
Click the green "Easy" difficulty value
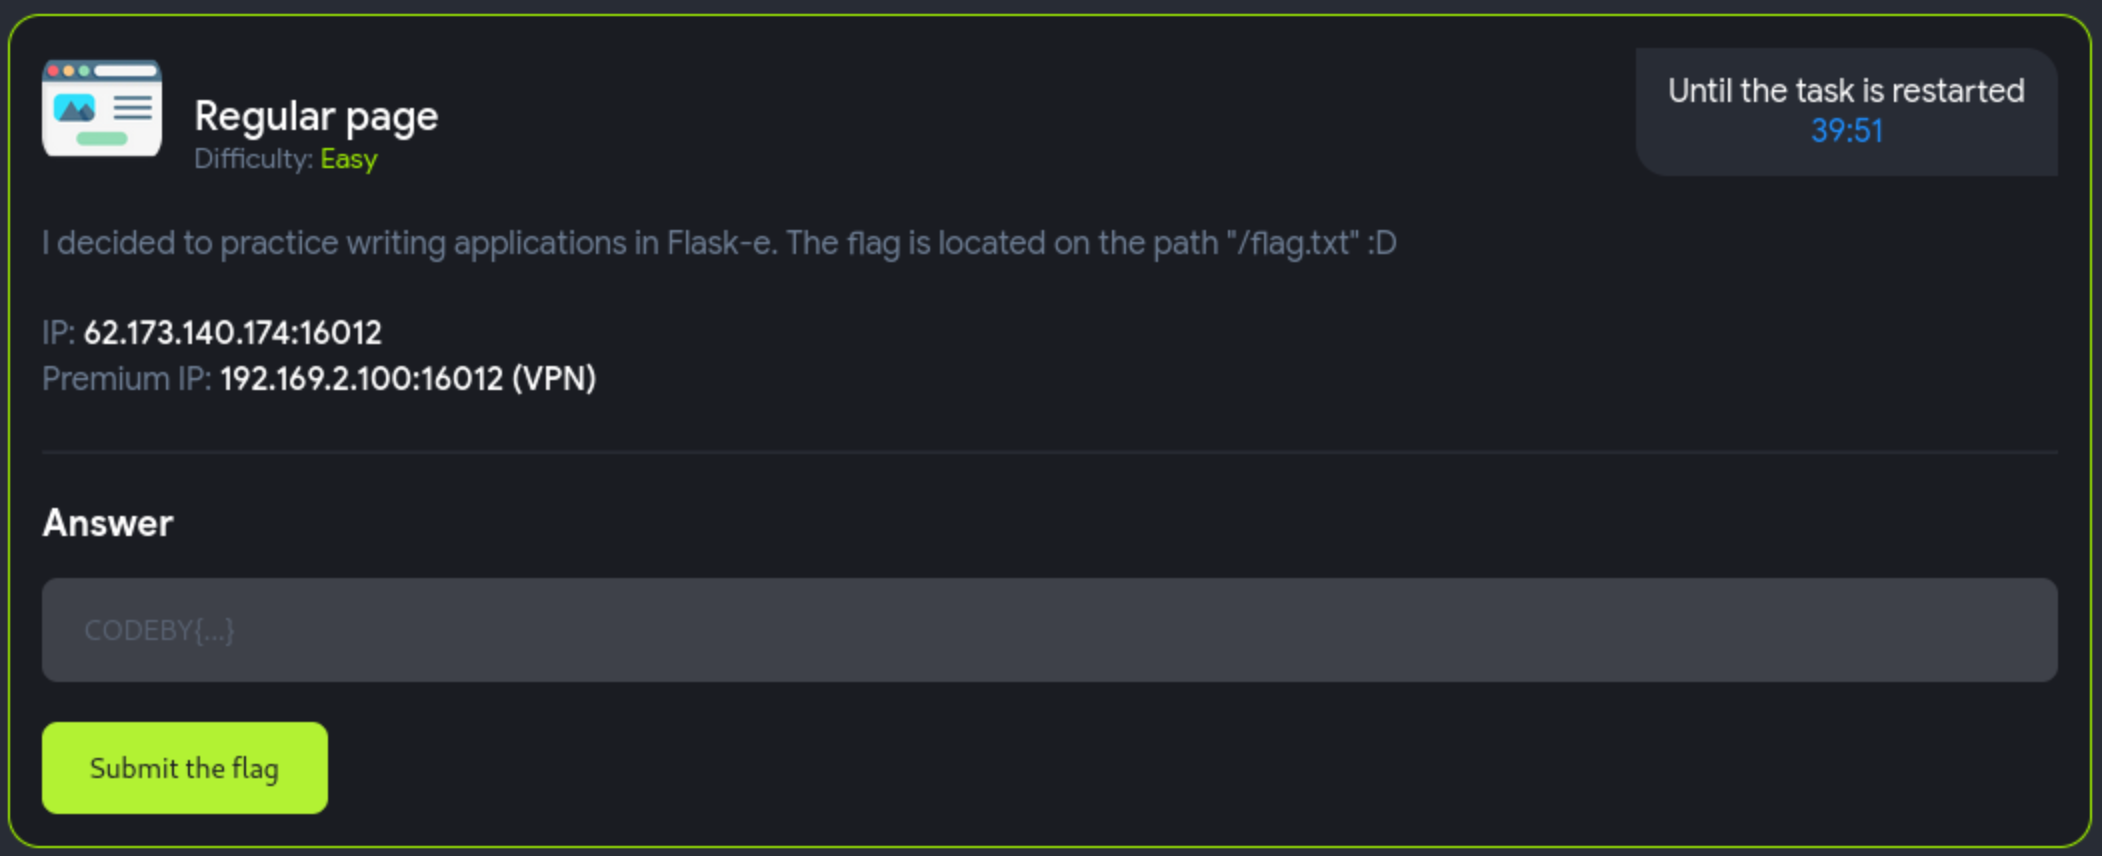click(x=349, y=159)
